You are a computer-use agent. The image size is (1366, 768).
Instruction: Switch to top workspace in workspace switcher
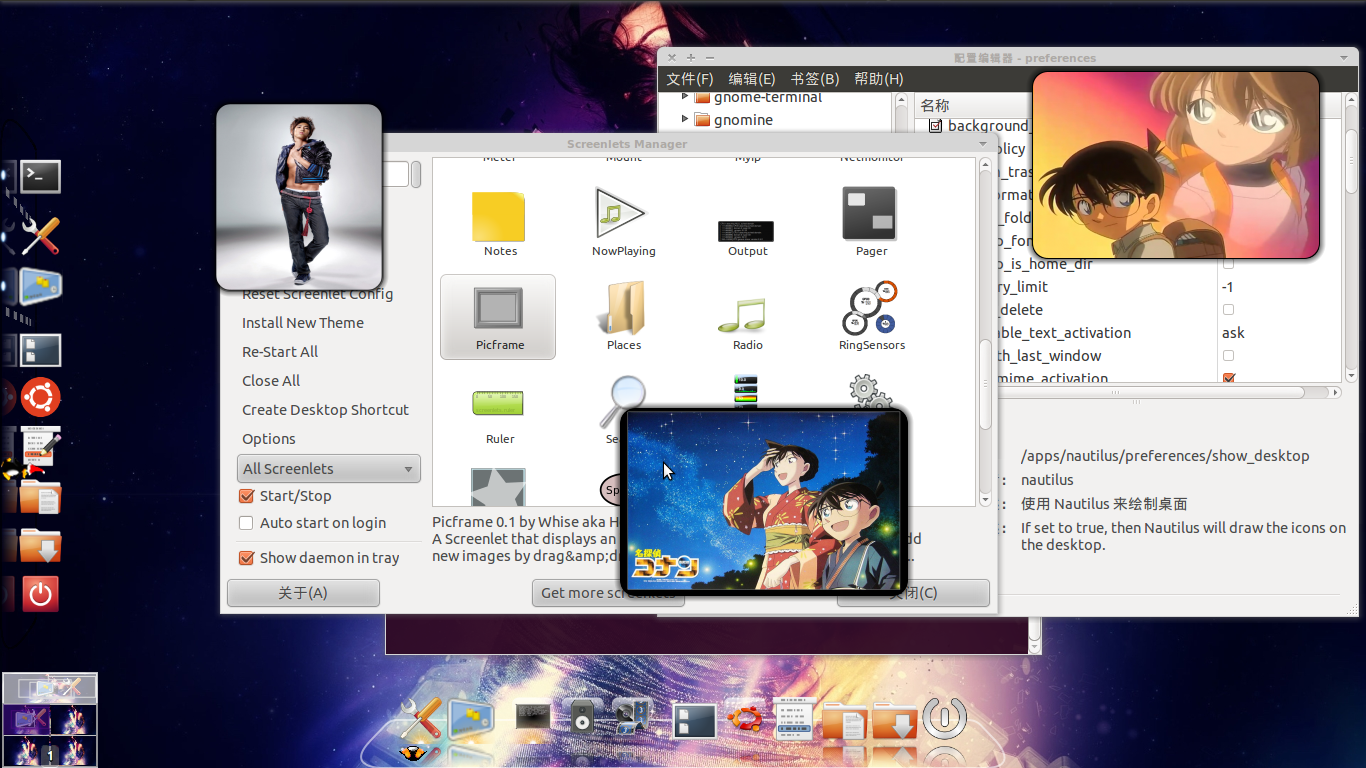pyautogui.click(x=50, y=688)
